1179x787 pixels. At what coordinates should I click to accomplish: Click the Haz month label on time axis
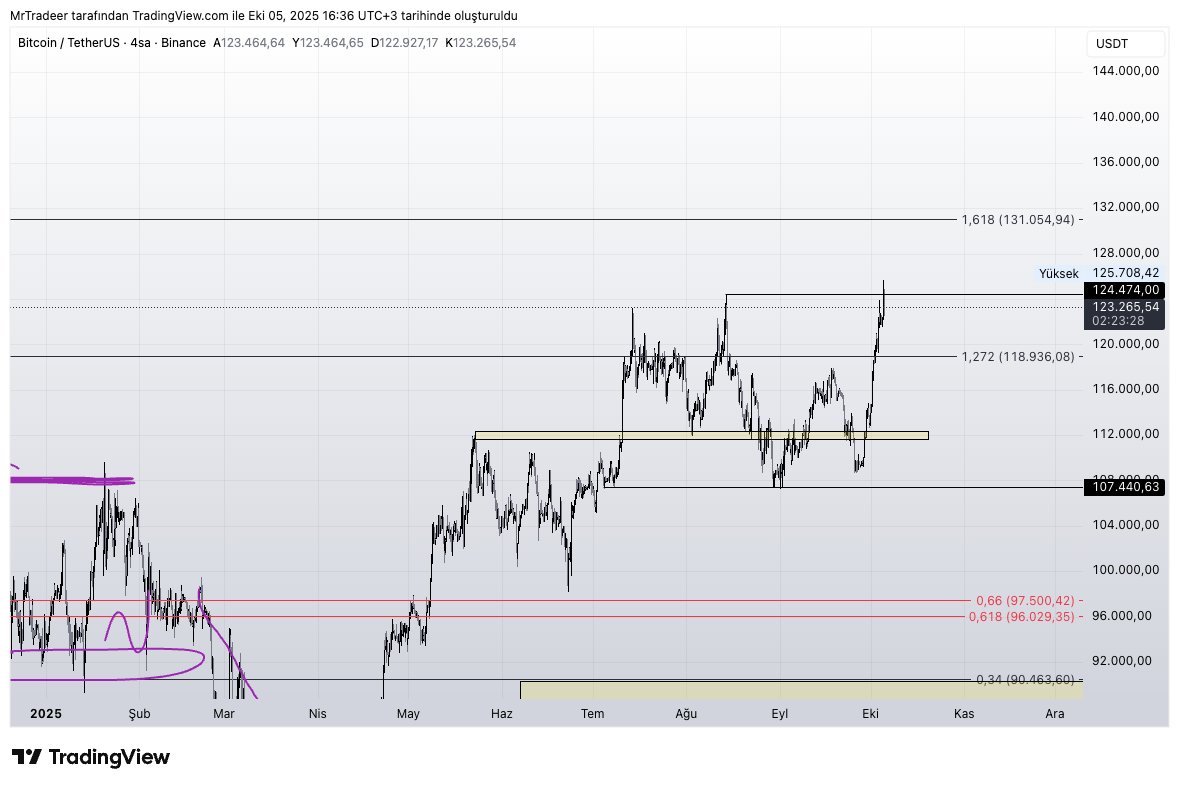(x=502, y=713)
